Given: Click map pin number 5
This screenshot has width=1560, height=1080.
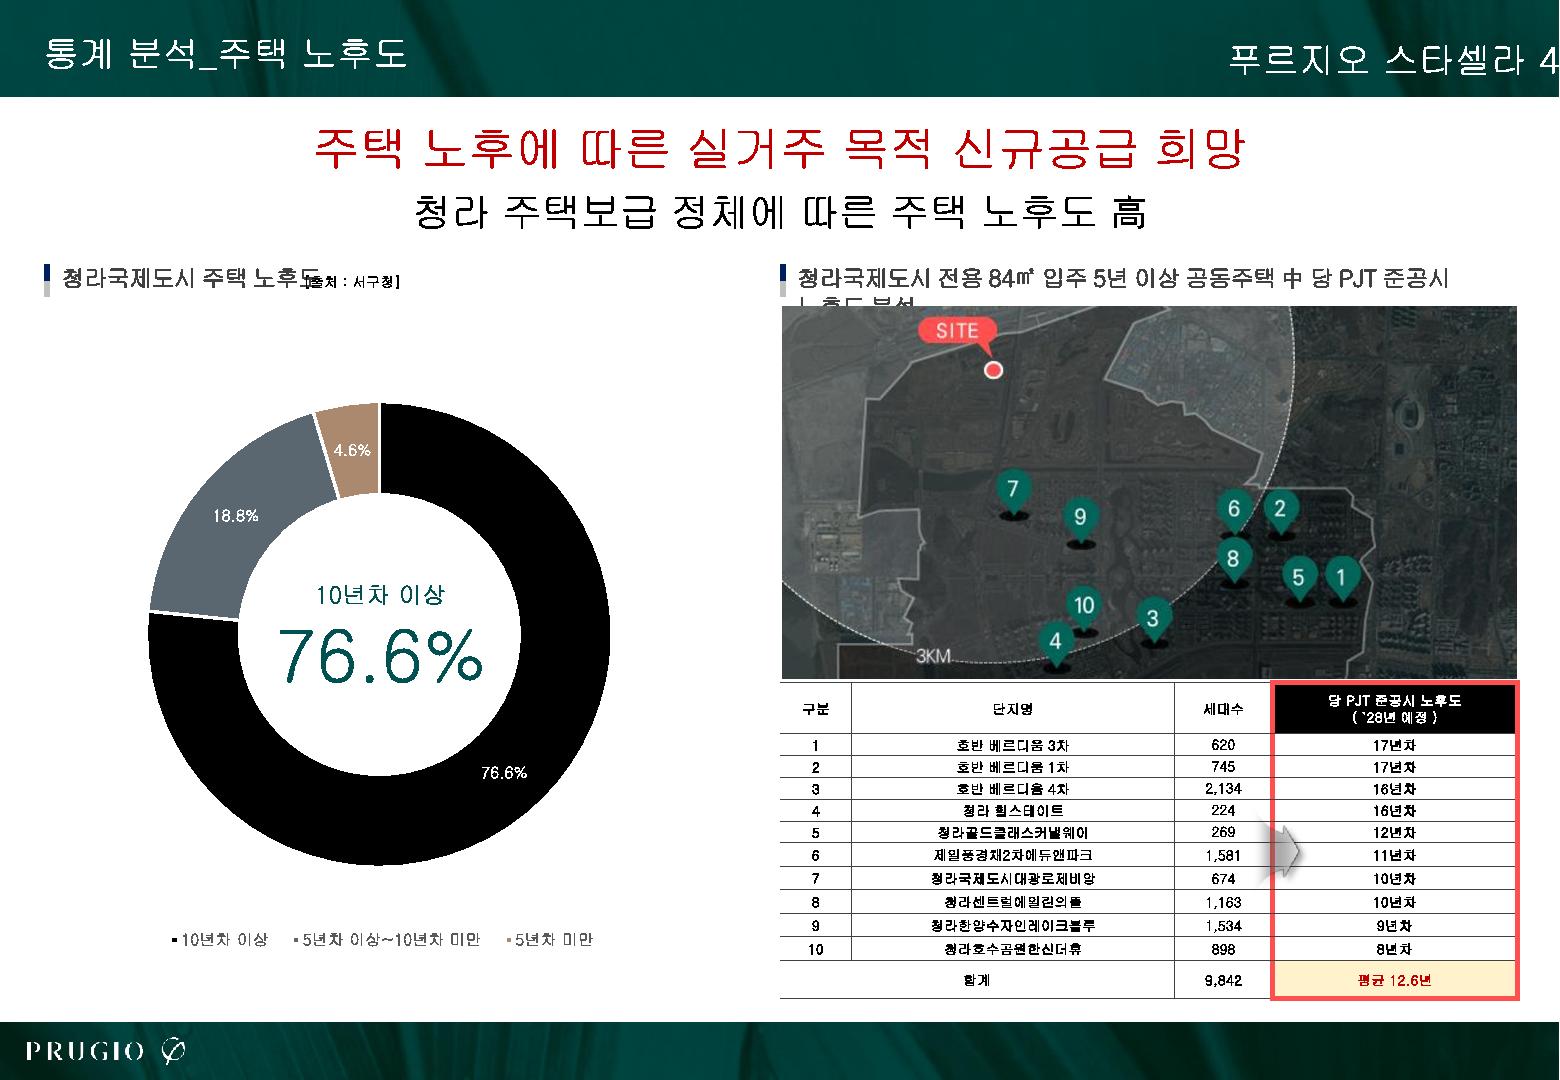Looking at the screenshot, I should pos(1298,580).
